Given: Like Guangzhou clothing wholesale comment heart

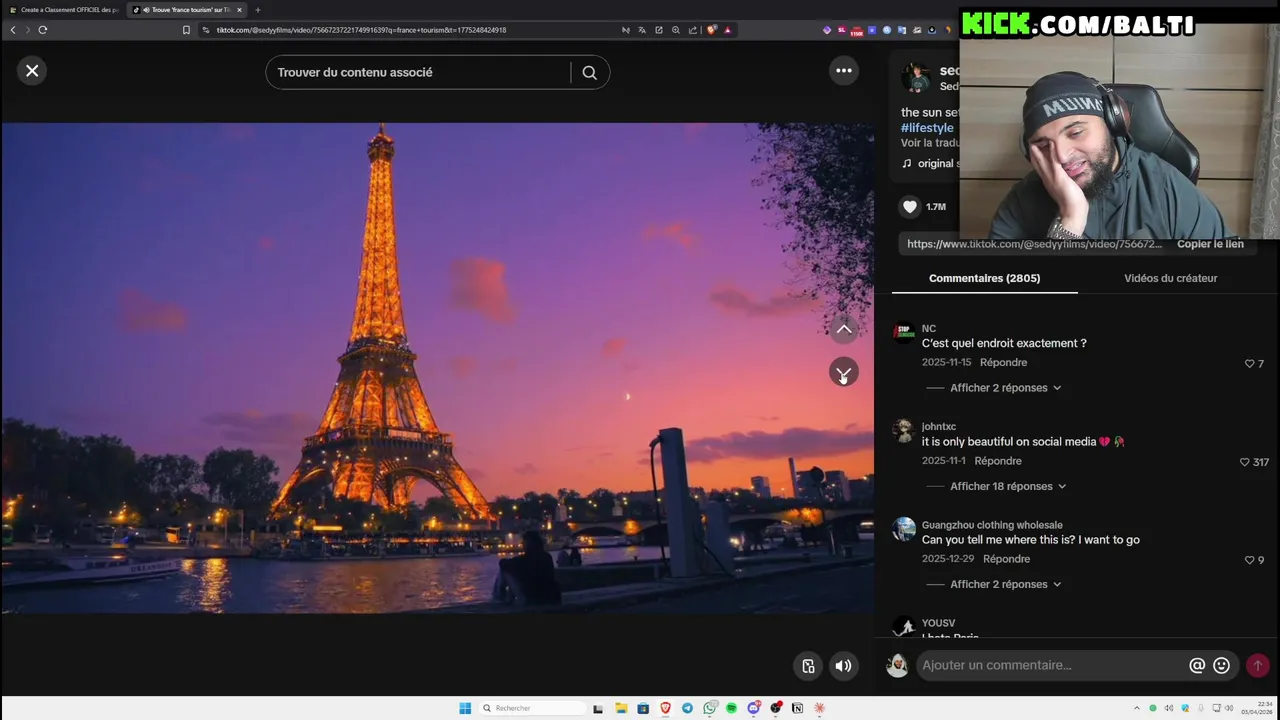Looking at the screenshot, I should [1249, 560].
